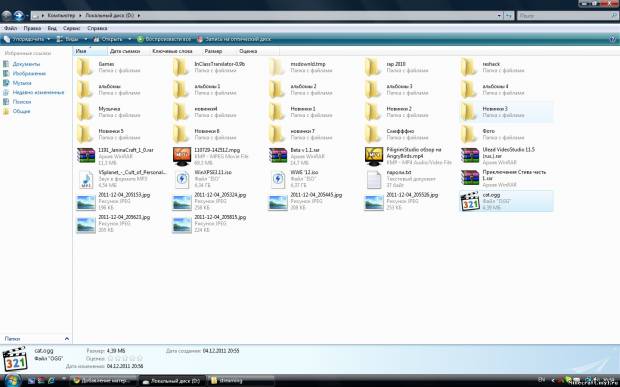The height and width of the screenshot is (387, 620).
Task: Sort by the Имя column header
Action: [x=90, y=51]
